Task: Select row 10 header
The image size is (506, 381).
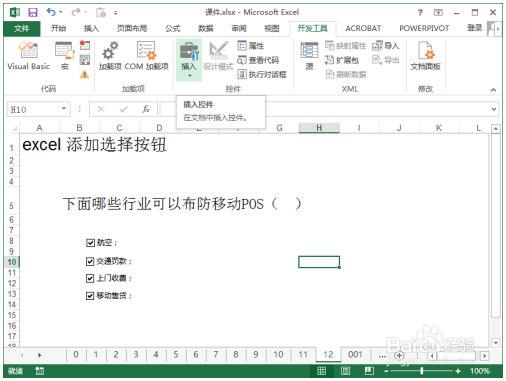Action: (x=12, y=262)
